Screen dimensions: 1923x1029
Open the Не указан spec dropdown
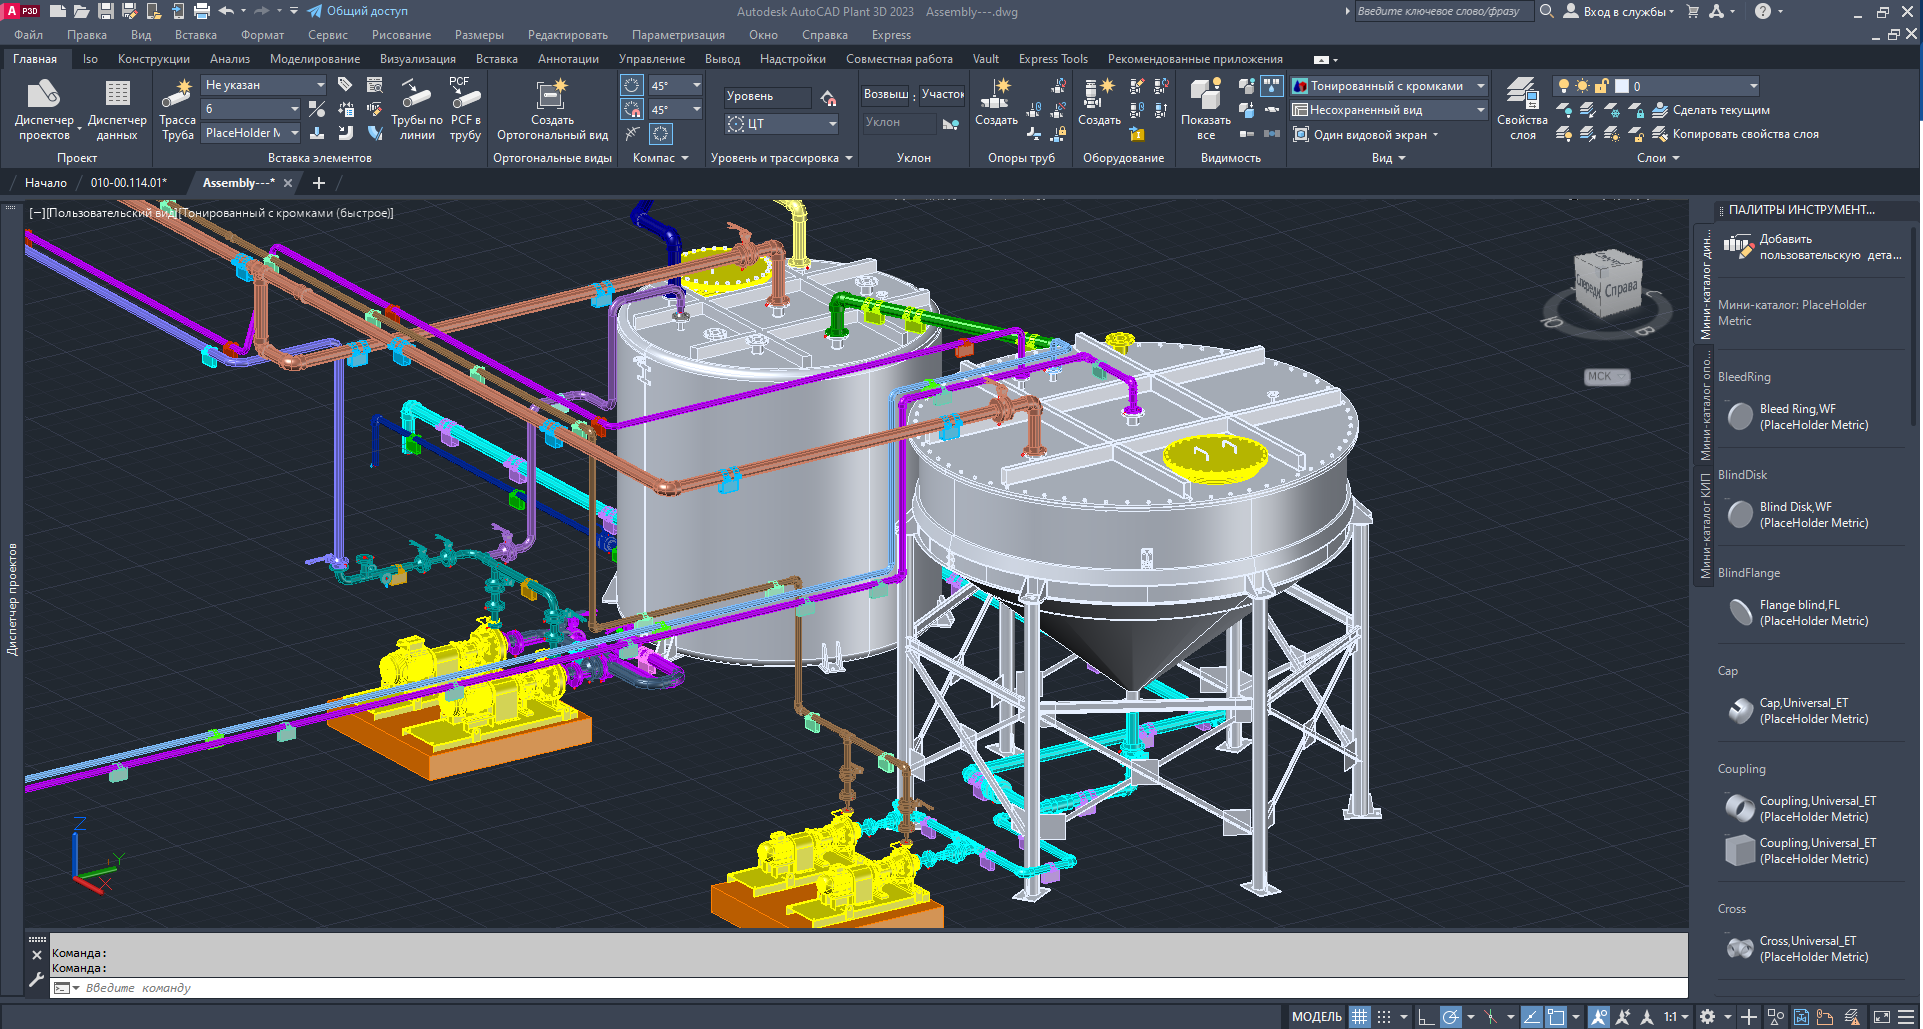pos(265,85)
